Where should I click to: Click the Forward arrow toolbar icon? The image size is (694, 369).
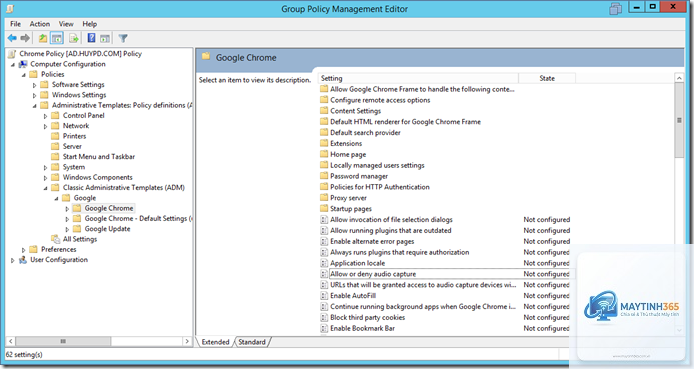pos(25,38)
